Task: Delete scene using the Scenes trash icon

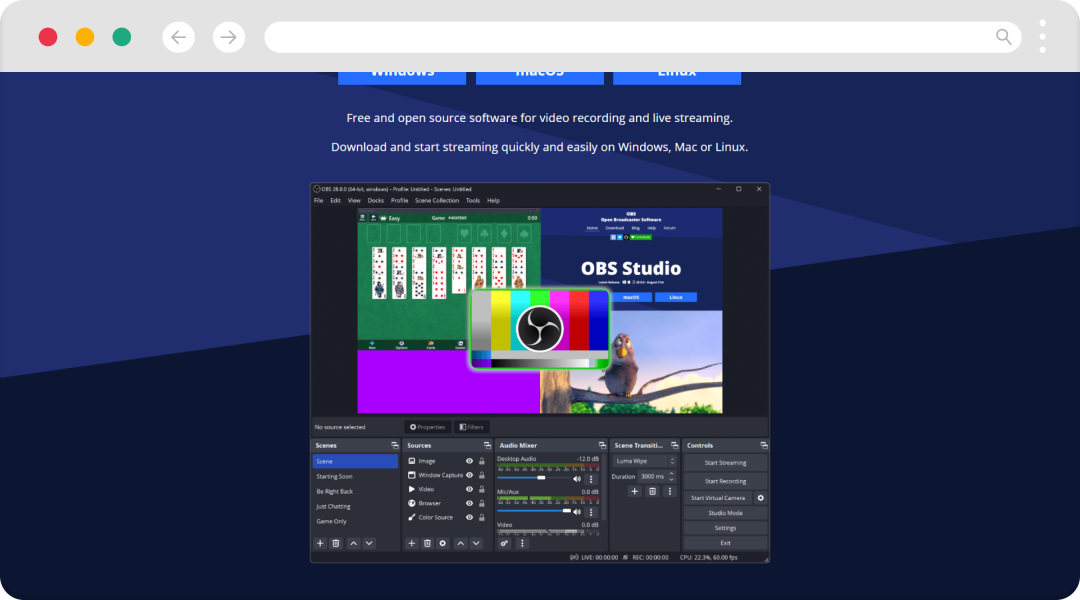Action: tap(336, 544)
